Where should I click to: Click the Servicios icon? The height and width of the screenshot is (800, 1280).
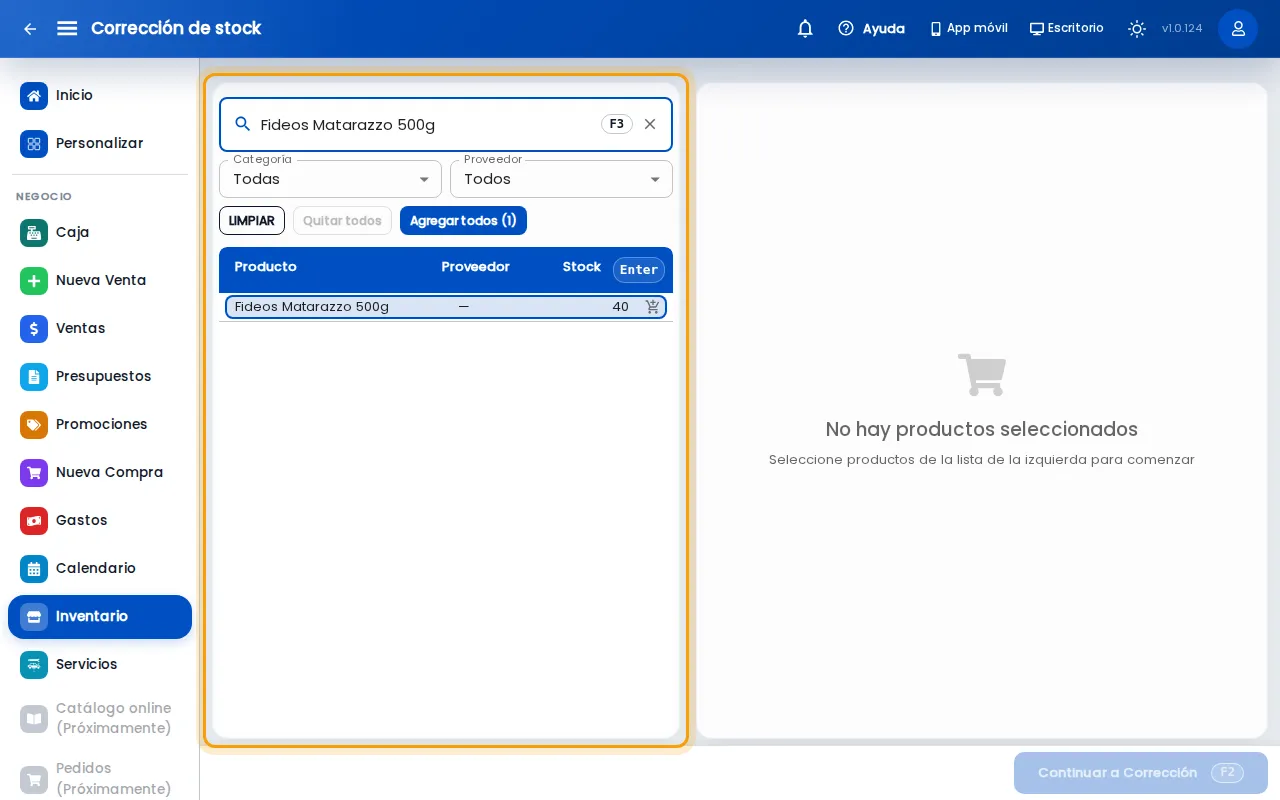[x=34, y=665]
